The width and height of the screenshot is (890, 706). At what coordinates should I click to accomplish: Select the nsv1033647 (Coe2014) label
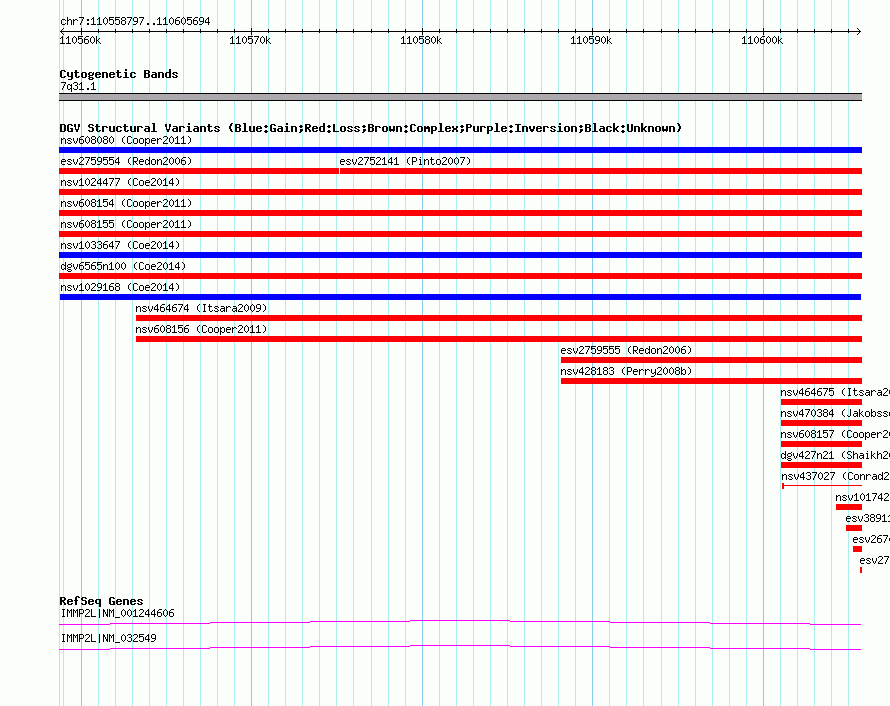(x=120, y=245)
